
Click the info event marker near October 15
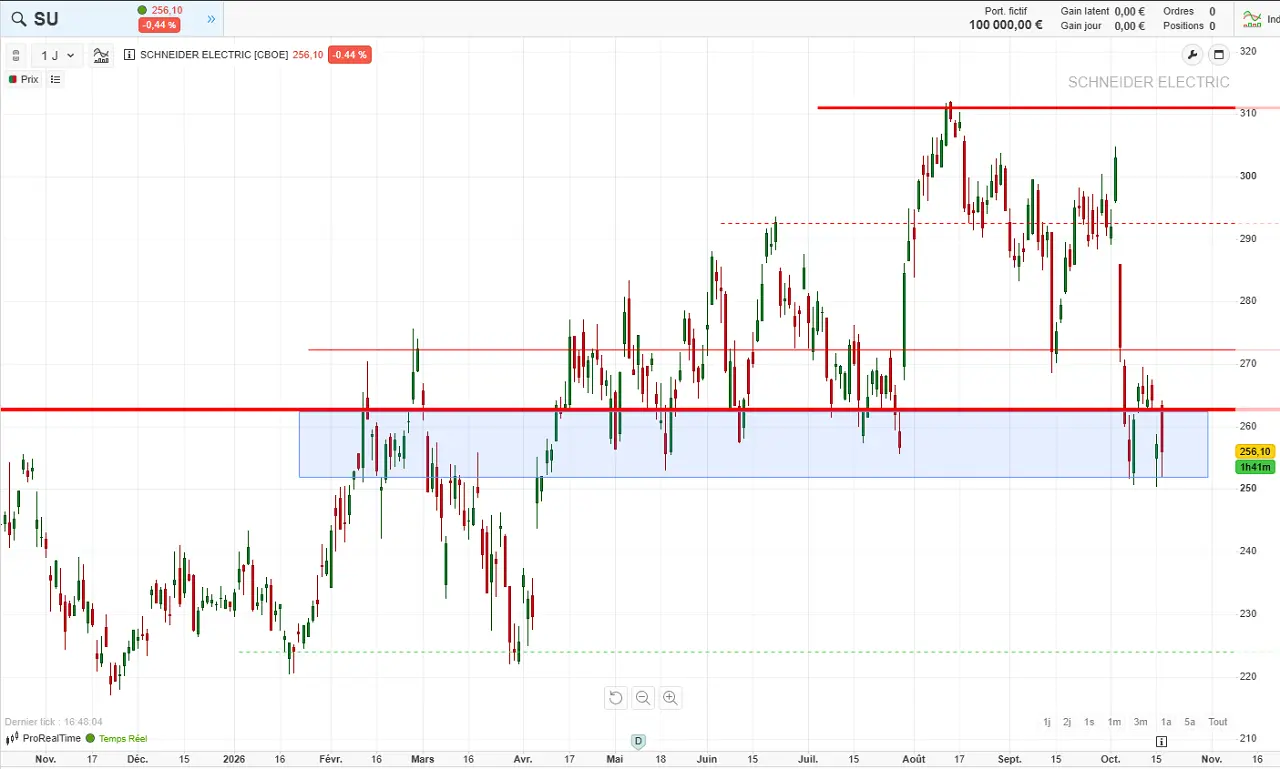click(1161, 741)
